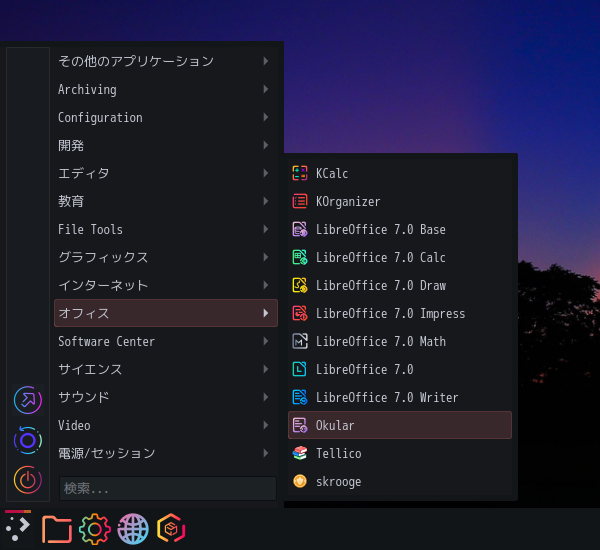
Task: Launch the web browser globe icon
Action: point(133,529)
